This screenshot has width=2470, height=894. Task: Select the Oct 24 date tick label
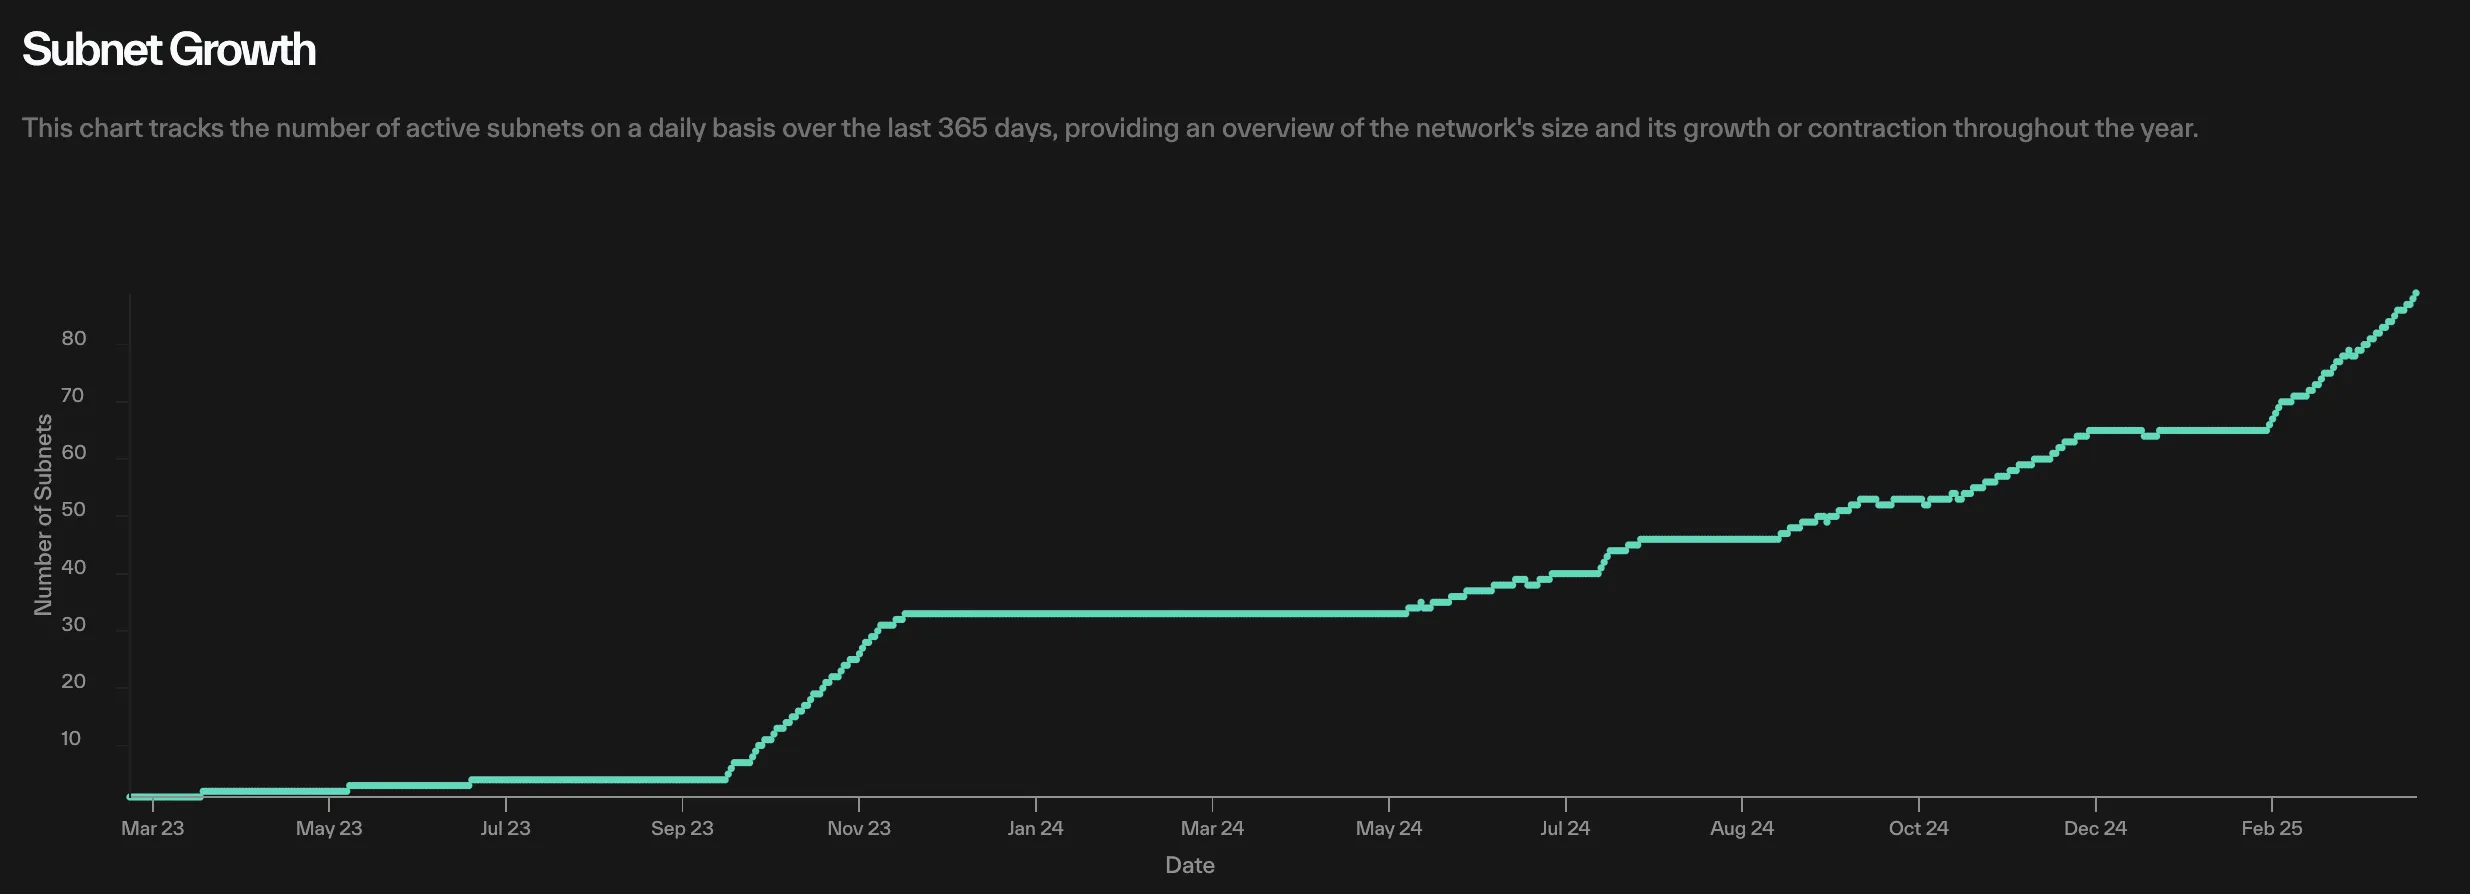click(x=1918, y=828)
